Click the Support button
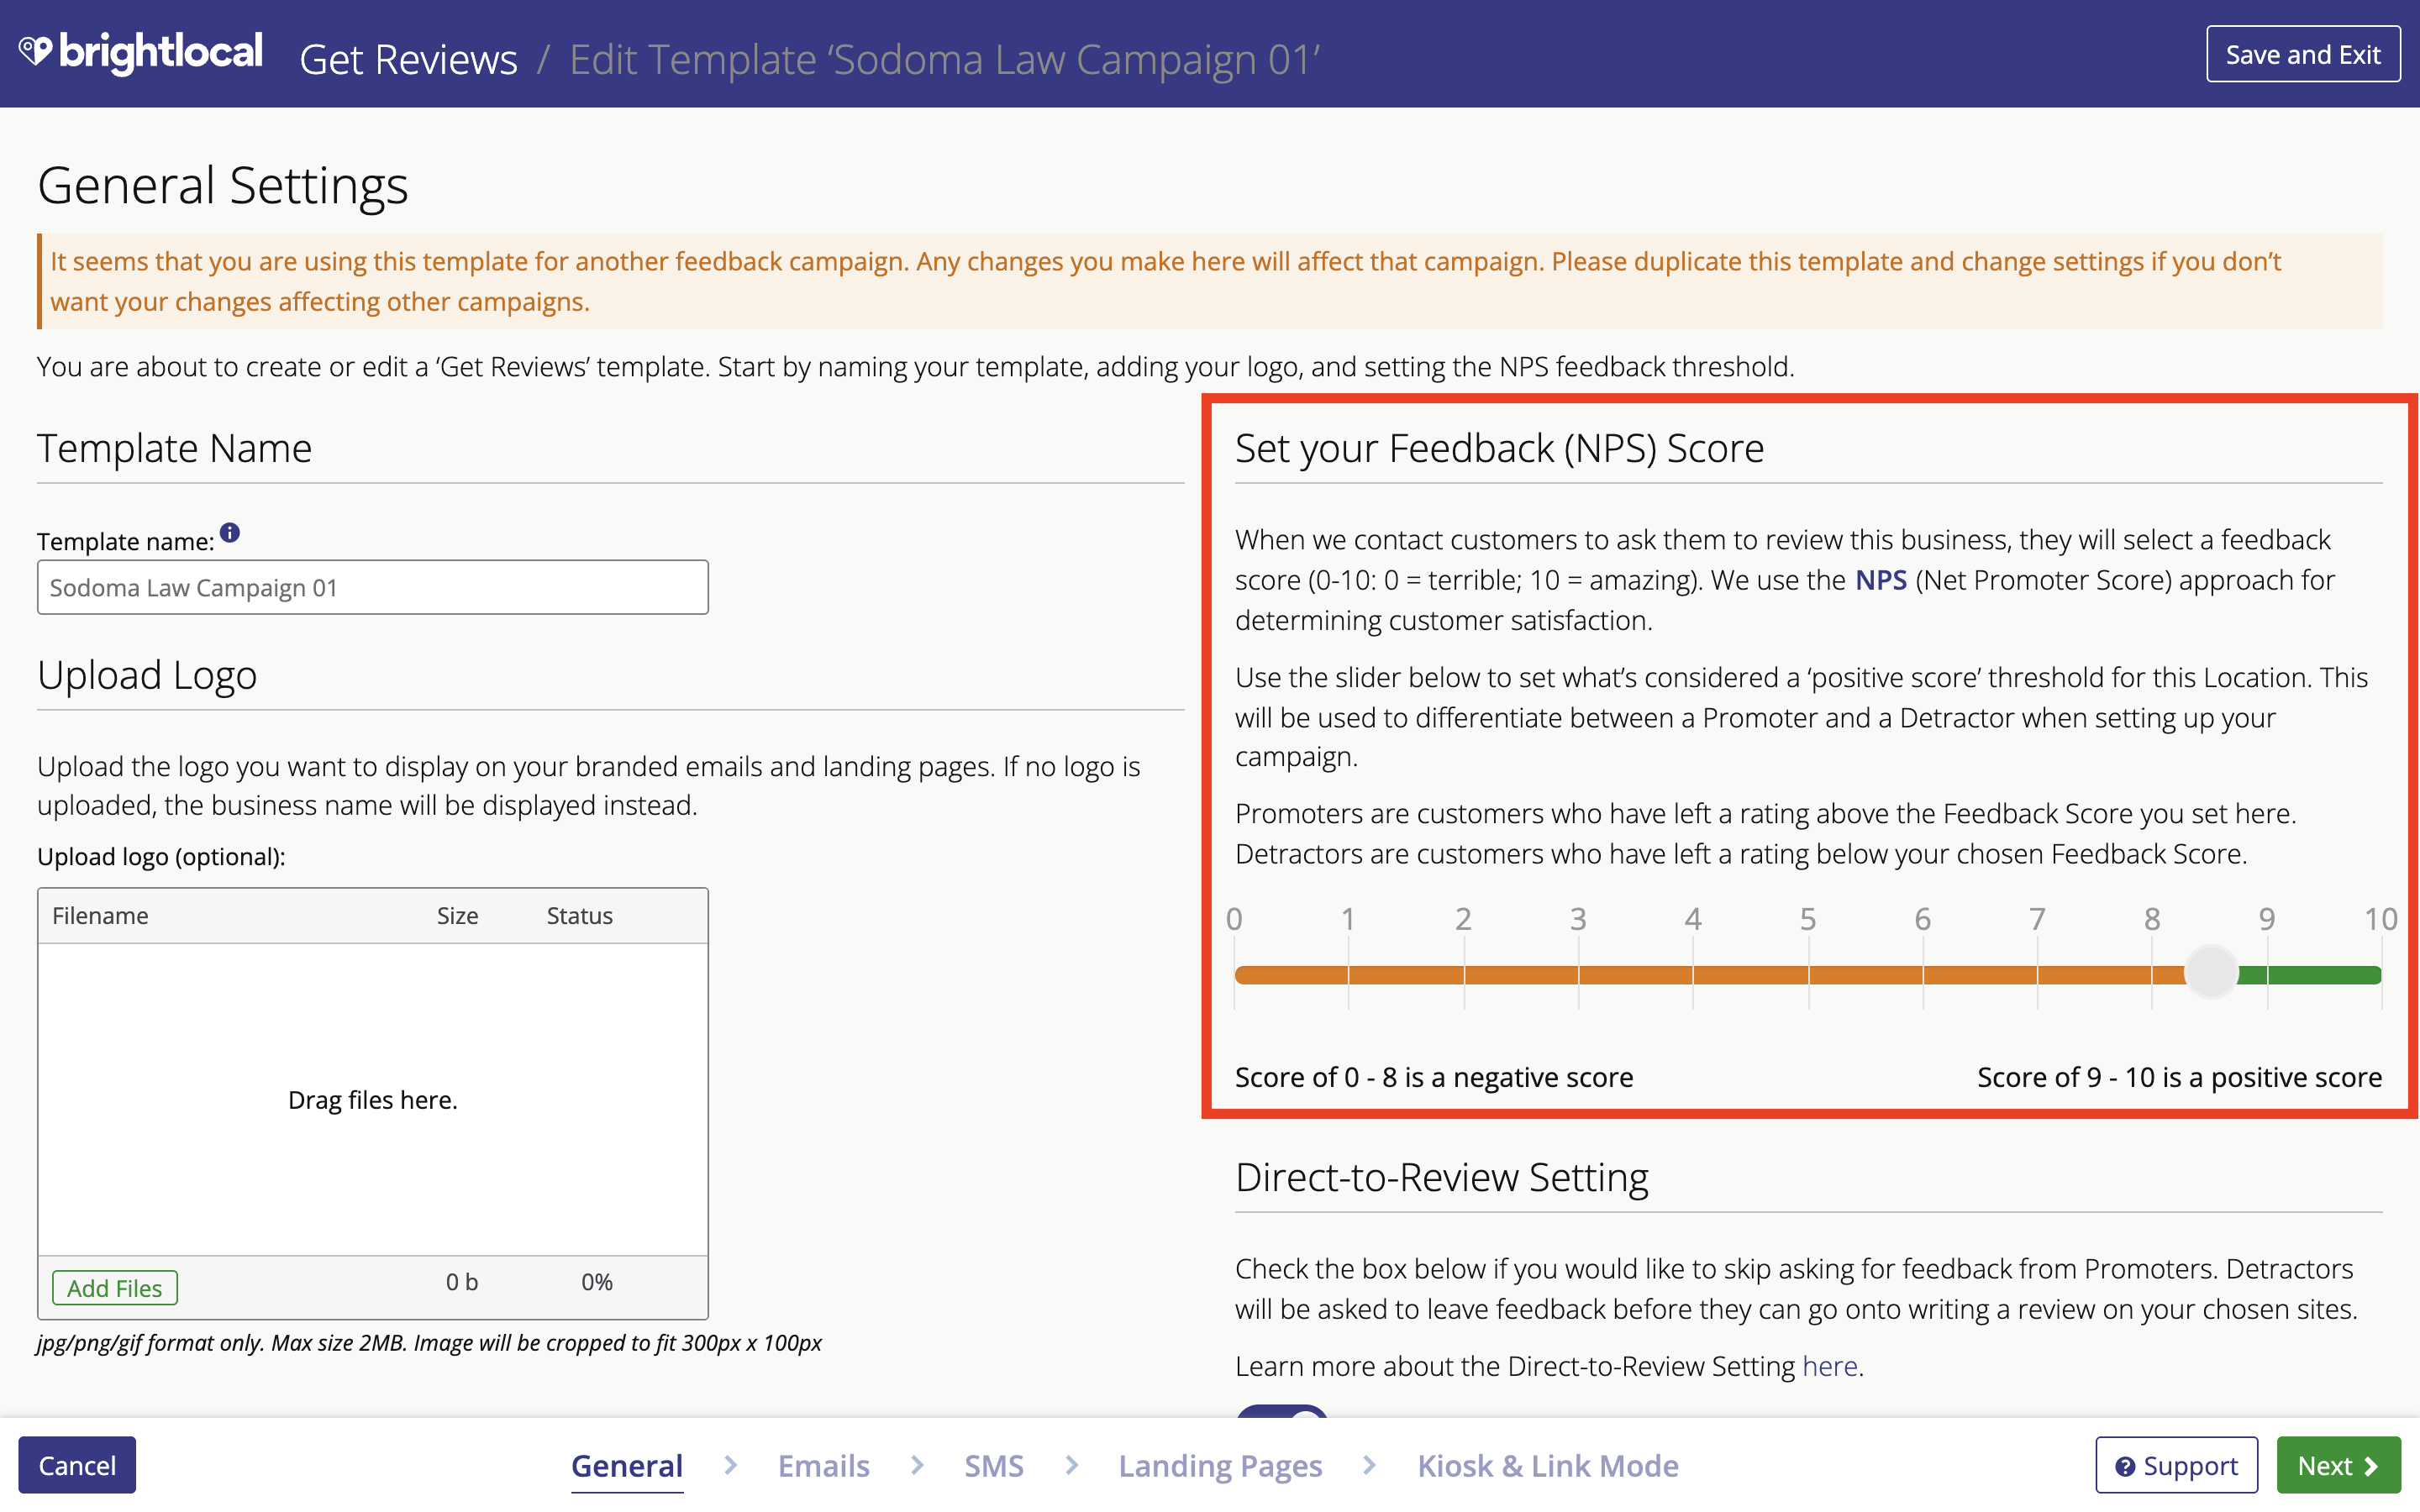Image resolution: width=2420 pixels, height=1512 pixels. click(2176, 1465)
